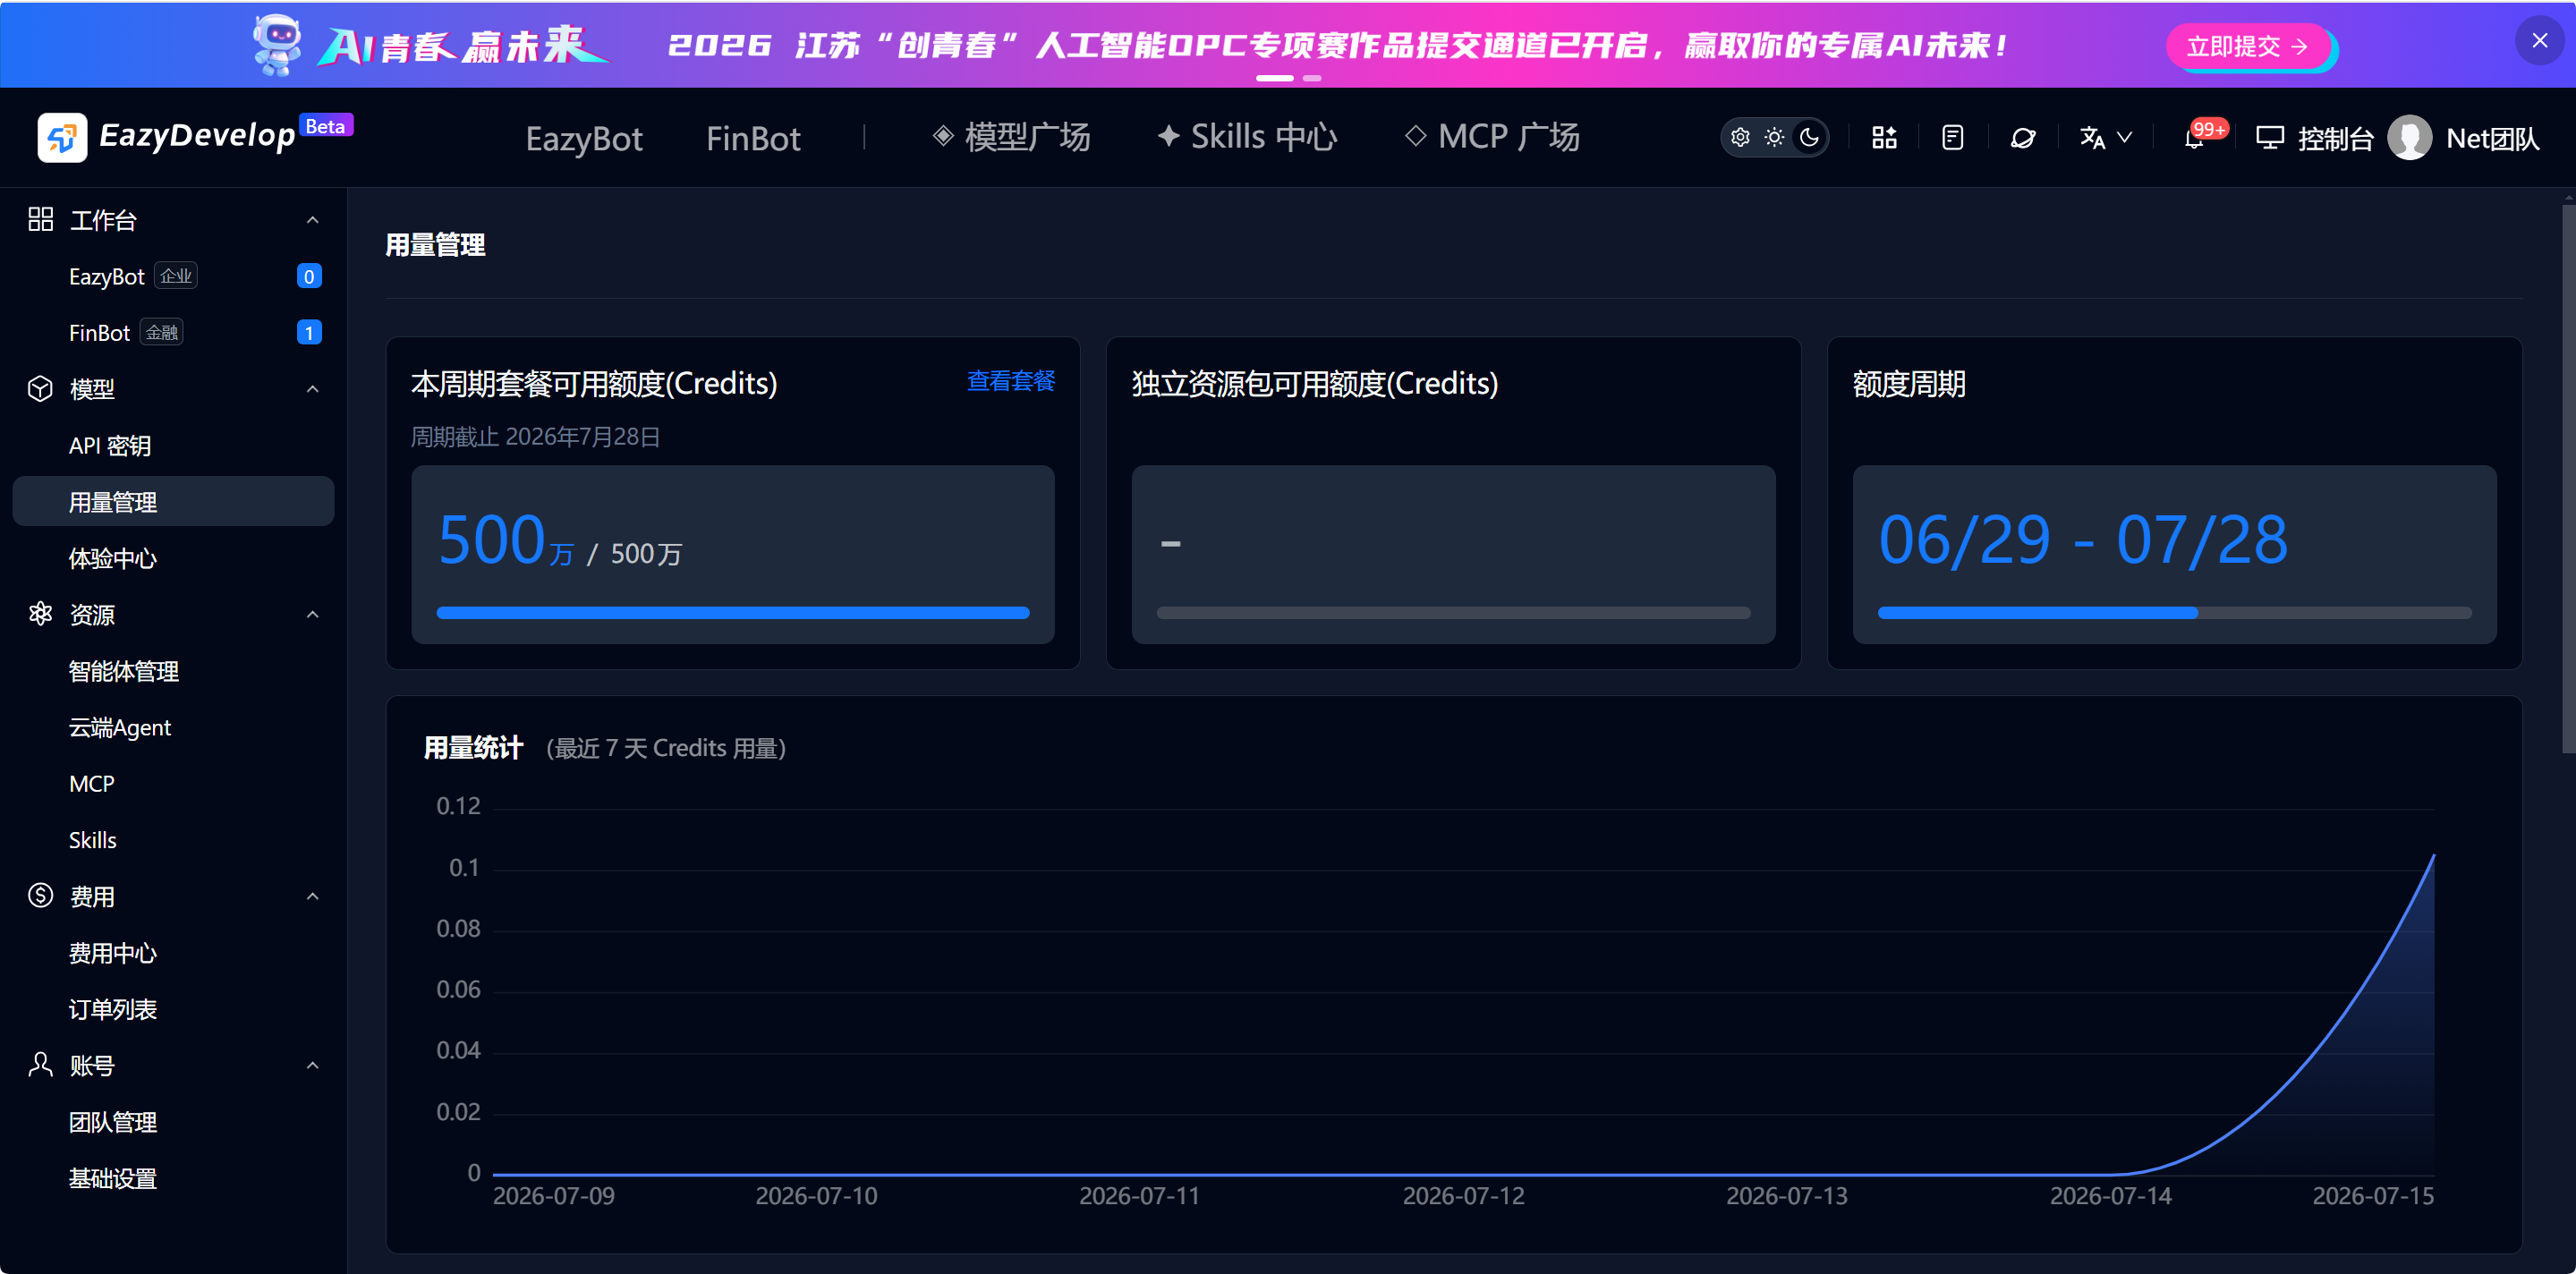Click the FinBot count badge 1
This screenshot has width=2576, height=1274.
tap(309, 332)
